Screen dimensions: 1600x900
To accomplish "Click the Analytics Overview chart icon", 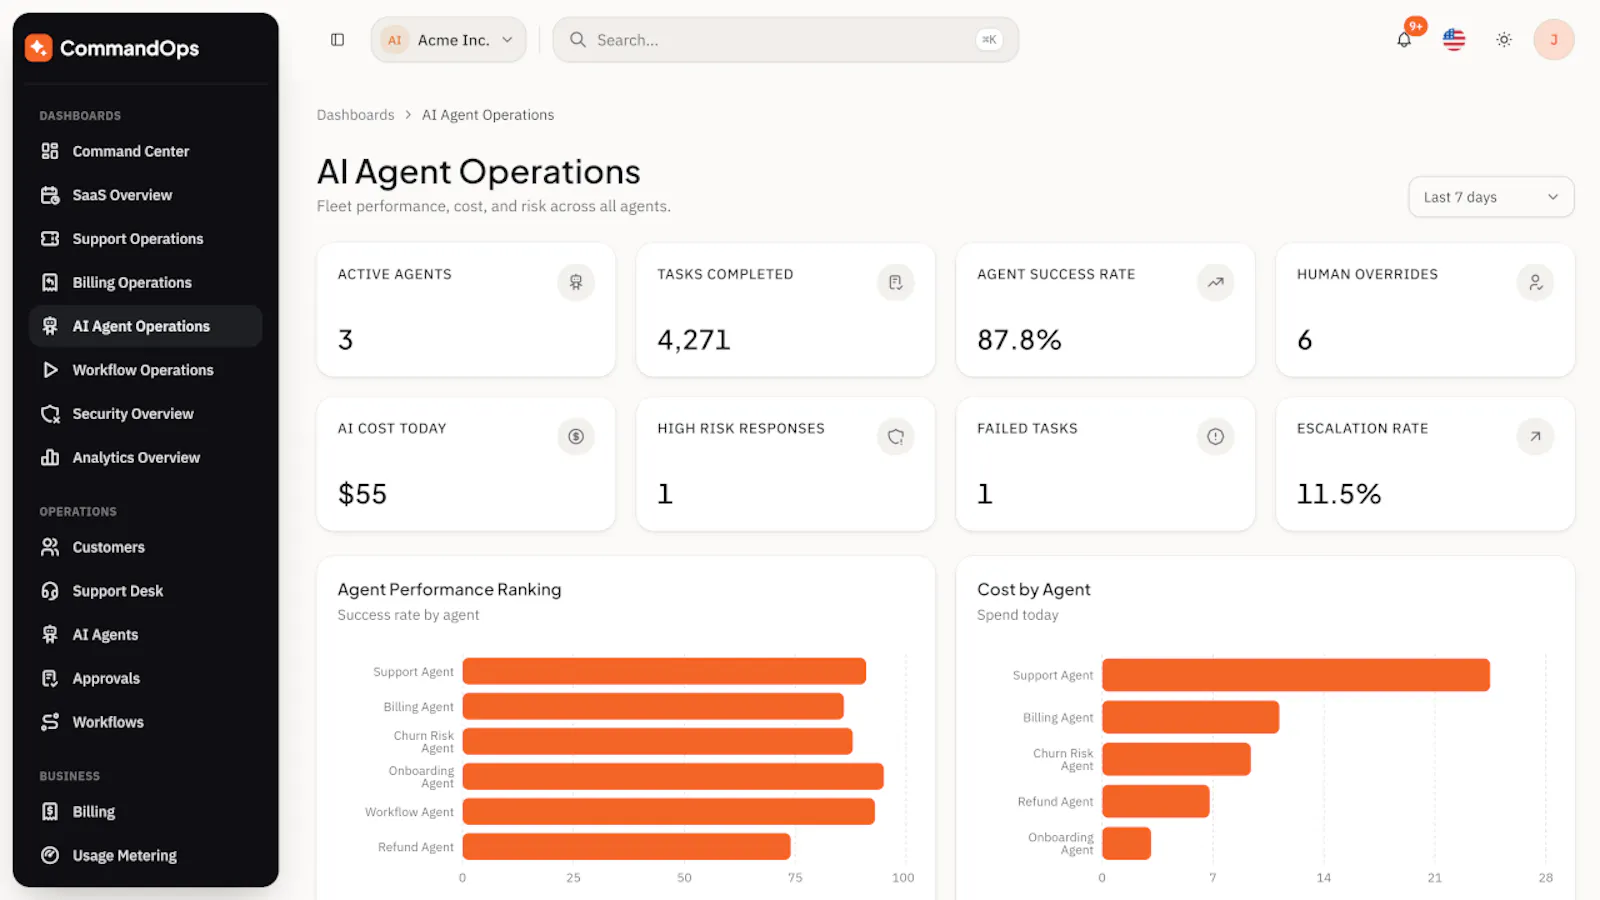I will [x=50, y=458].
